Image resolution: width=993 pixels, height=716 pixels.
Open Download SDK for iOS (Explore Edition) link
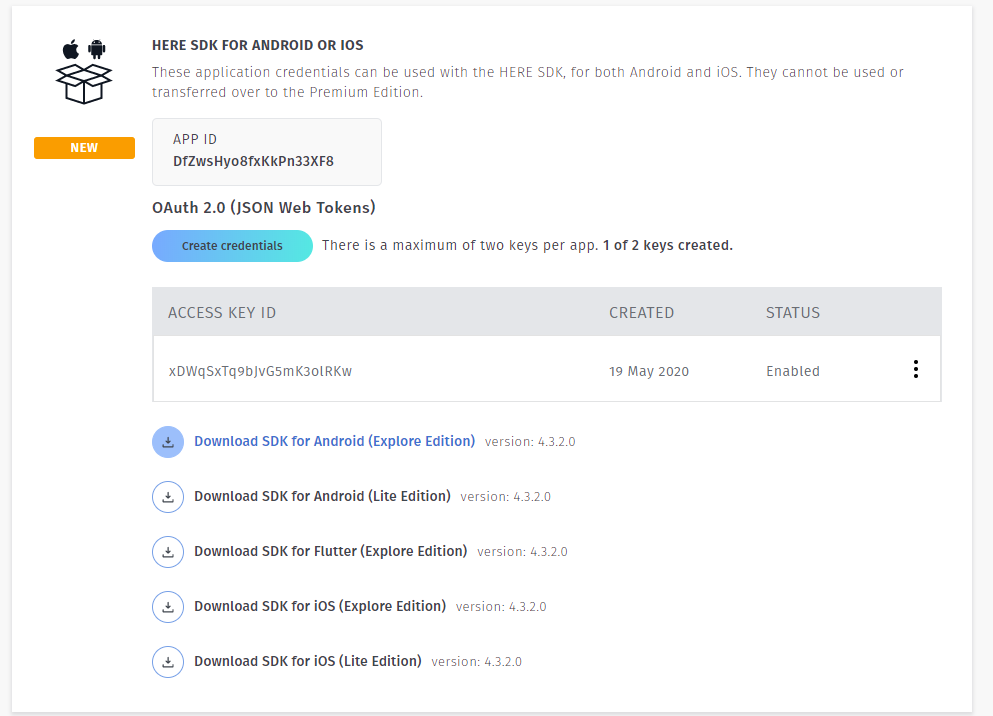(320, 606)
